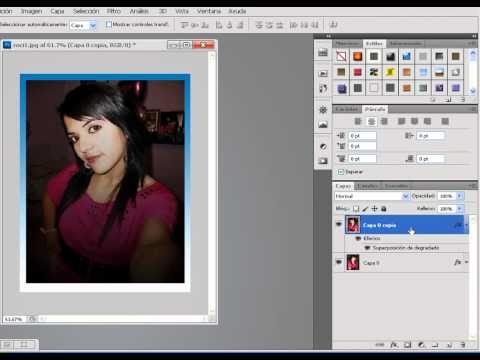Switch to the Canales tab

coord(367,186)
